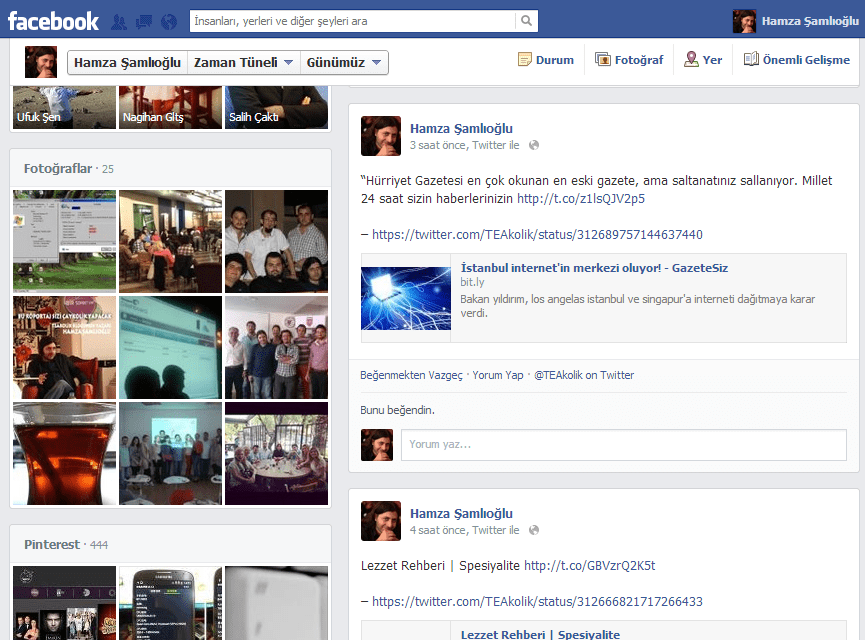Click laptop network article thumbnail
Screen dimensions: 865x640
[406, 298]
